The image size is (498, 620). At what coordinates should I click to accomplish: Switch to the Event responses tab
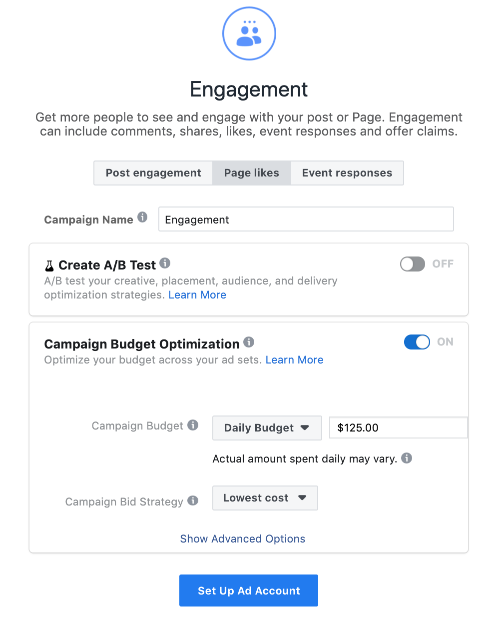click(347, 173)
